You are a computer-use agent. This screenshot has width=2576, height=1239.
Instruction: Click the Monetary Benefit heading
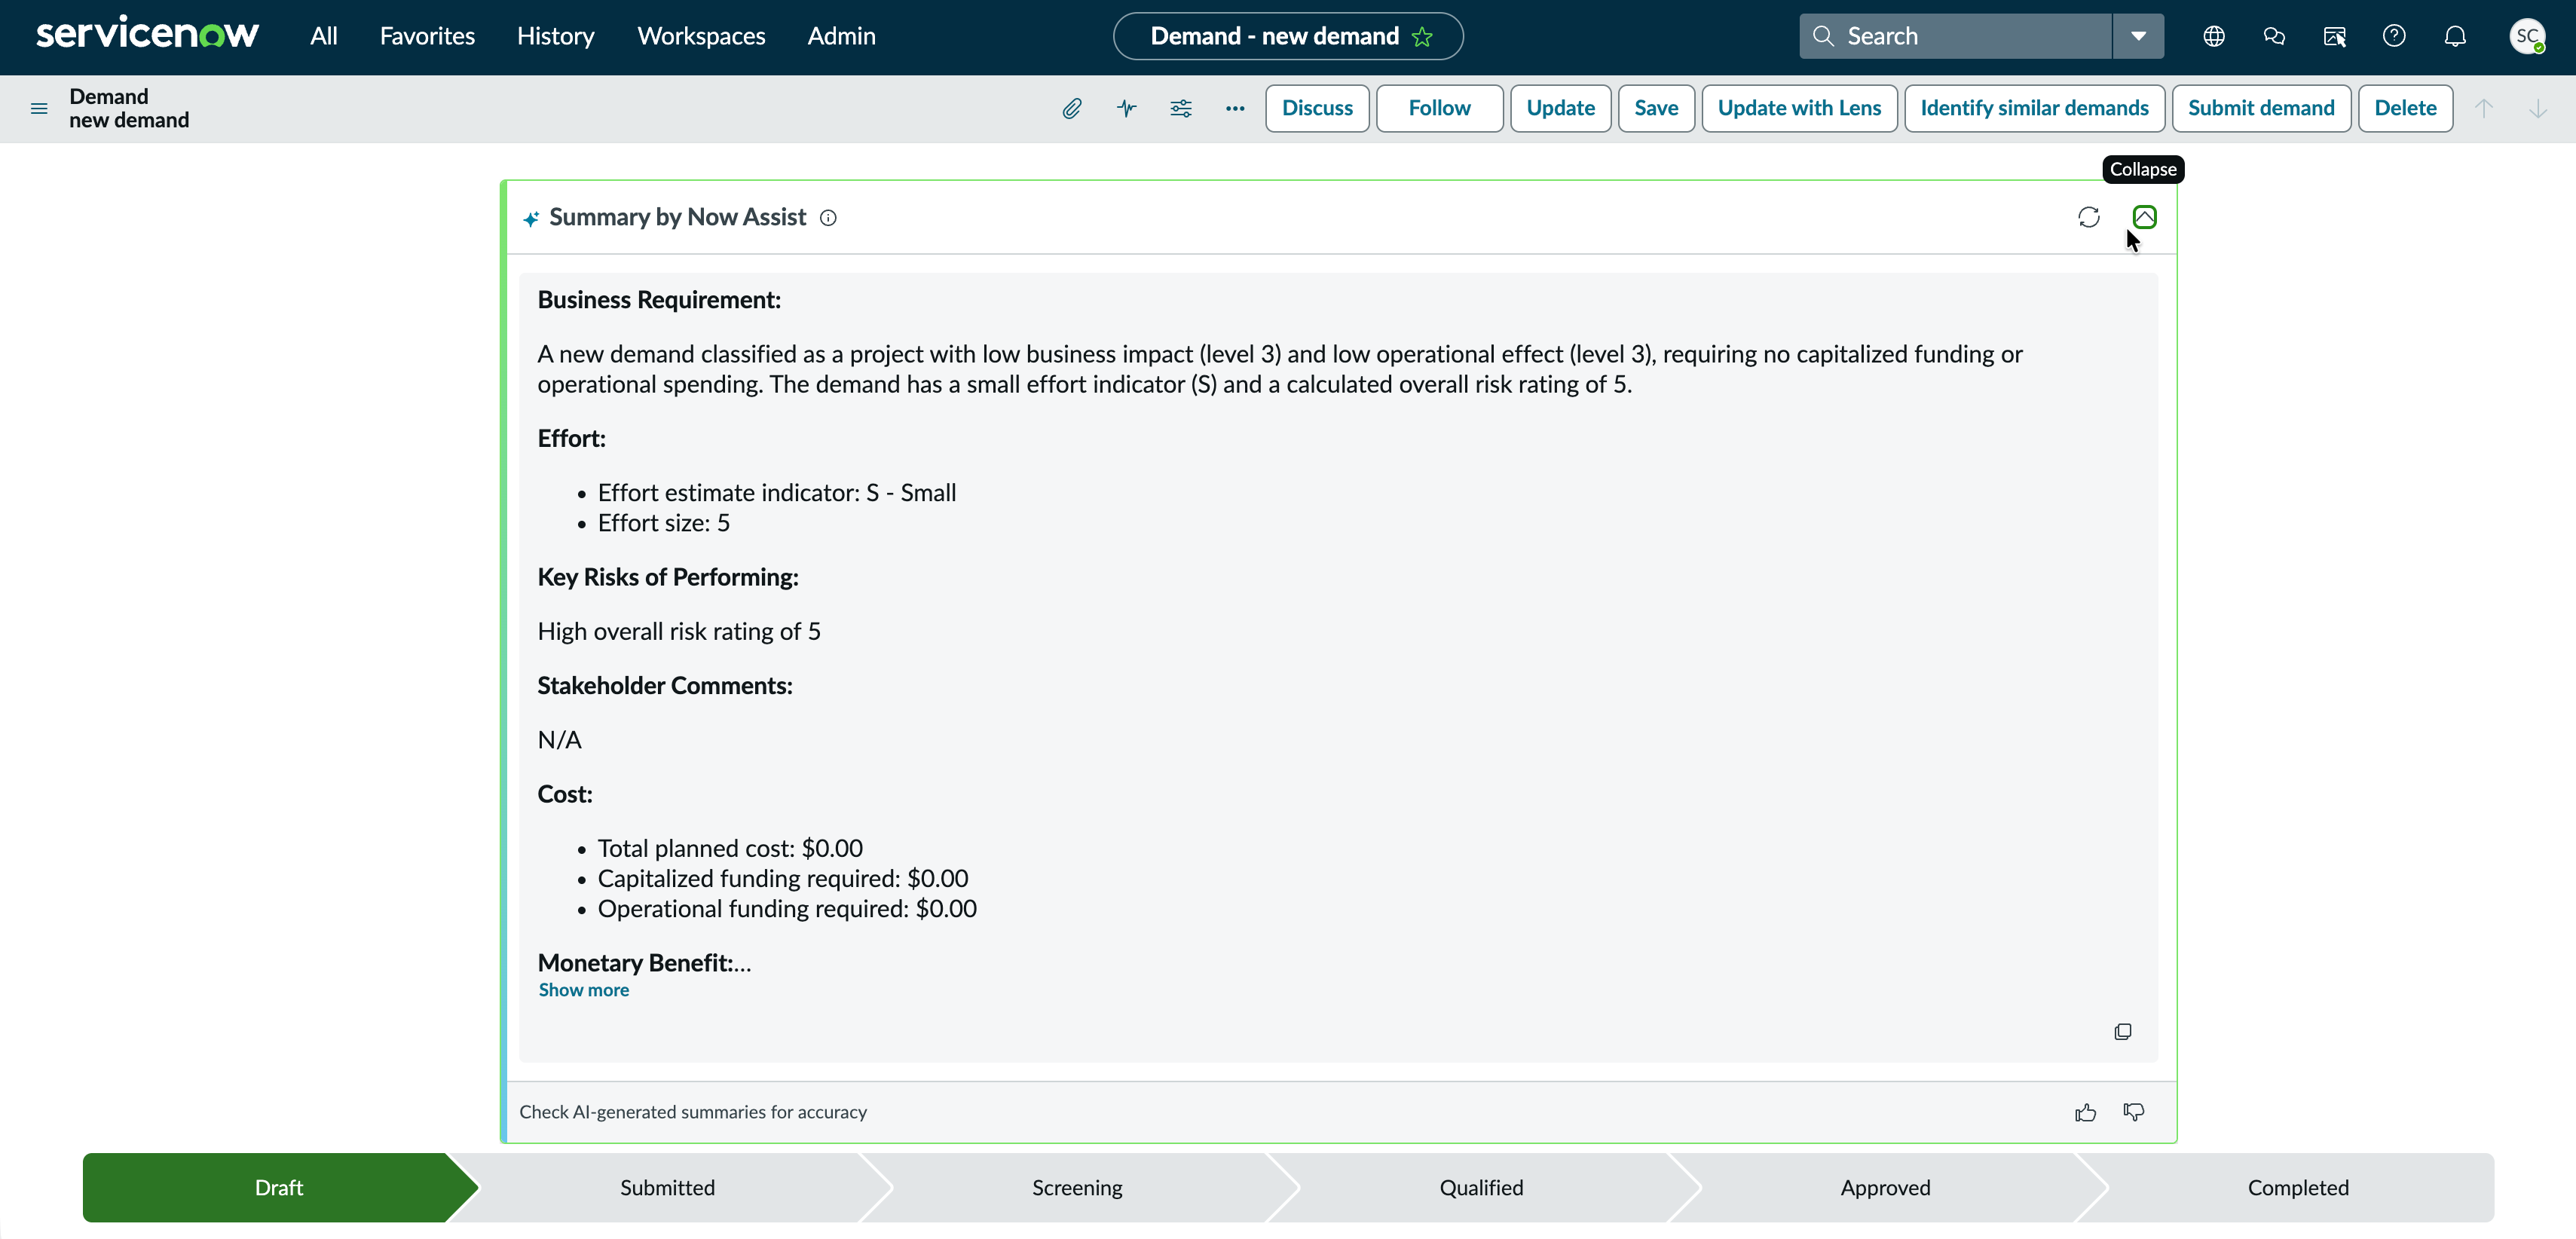(x=635, y=963)
